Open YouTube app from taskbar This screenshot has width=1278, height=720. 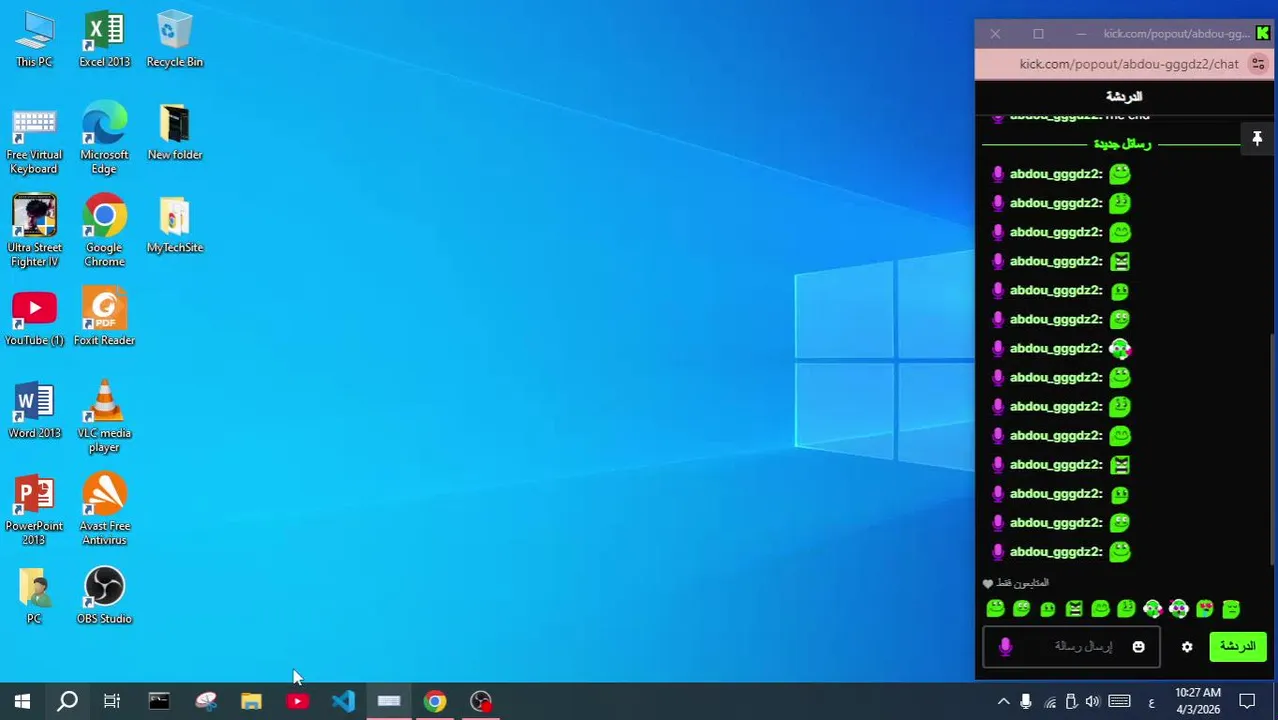click(x=297, y=701)
